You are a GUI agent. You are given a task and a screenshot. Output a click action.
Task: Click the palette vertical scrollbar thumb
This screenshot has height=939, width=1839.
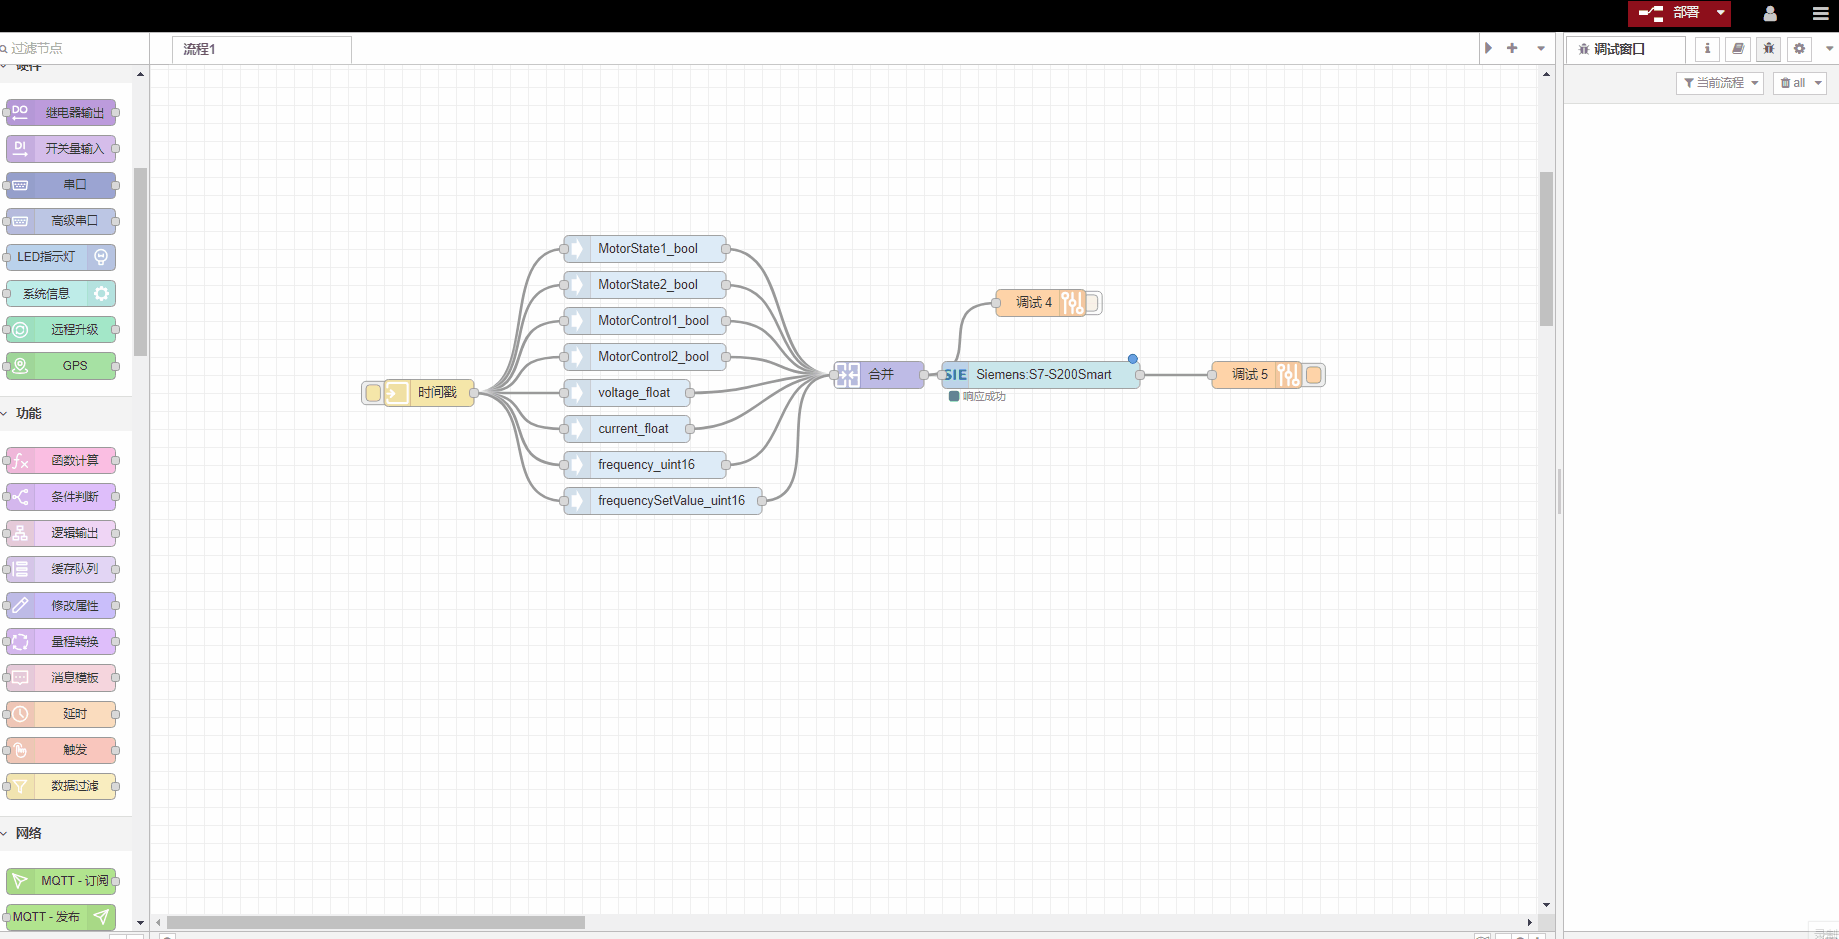[x=140, y=262]
